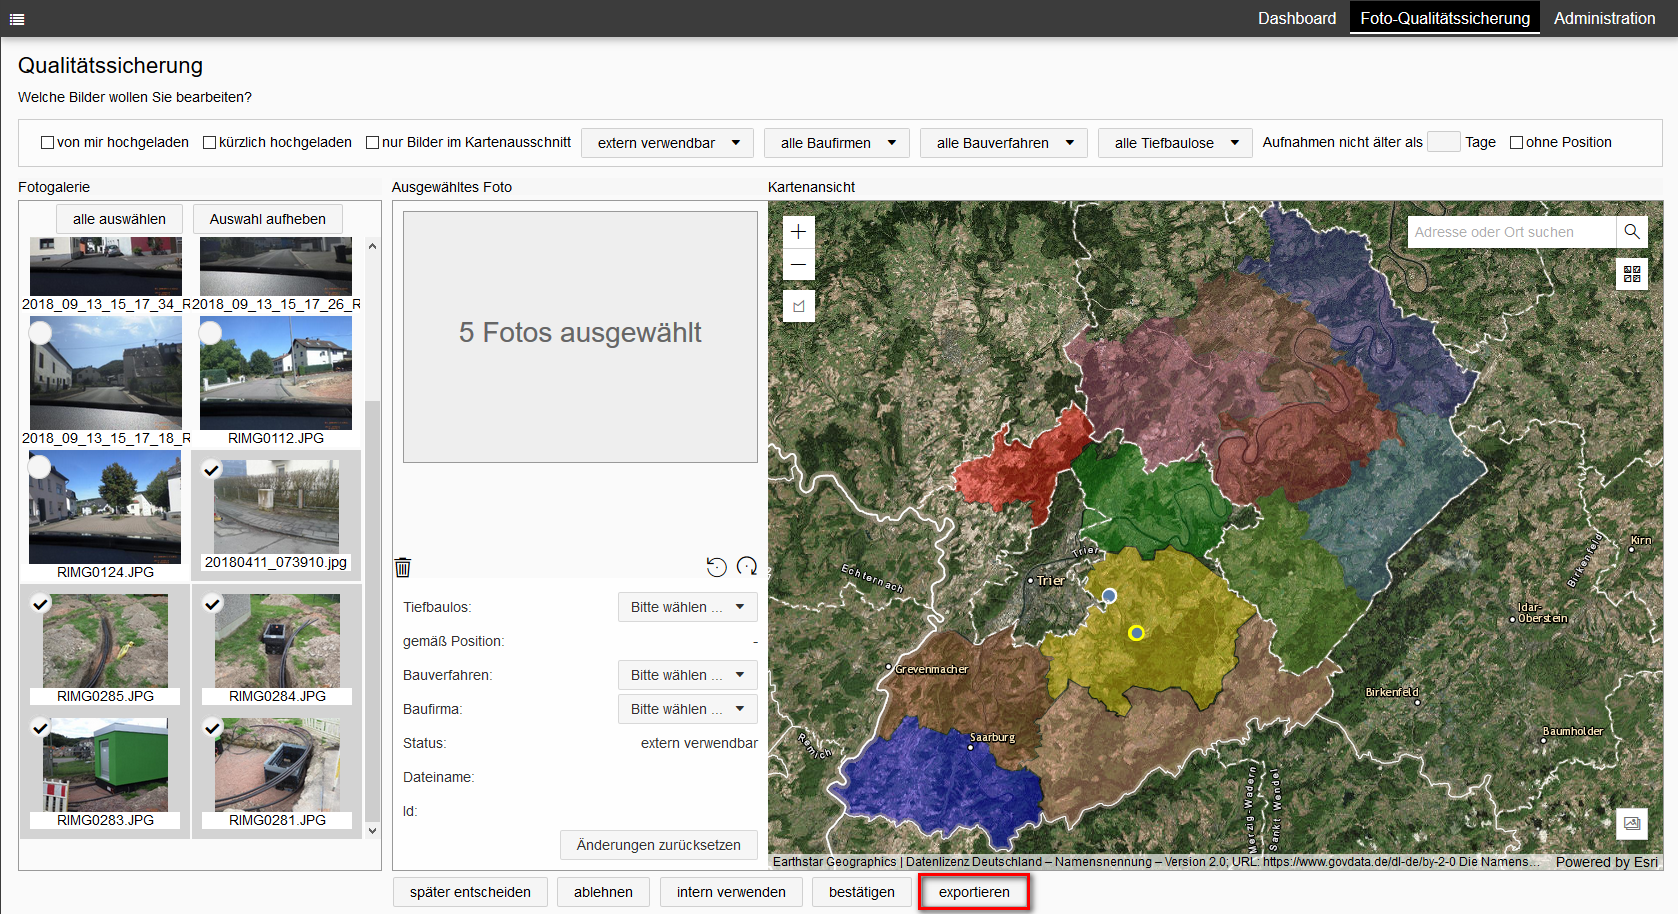Image resolution: width=1678 pixels, height=914 pixels.
Task: Open RIMG0281.JPG thumbnail
Action: [278, 764]
